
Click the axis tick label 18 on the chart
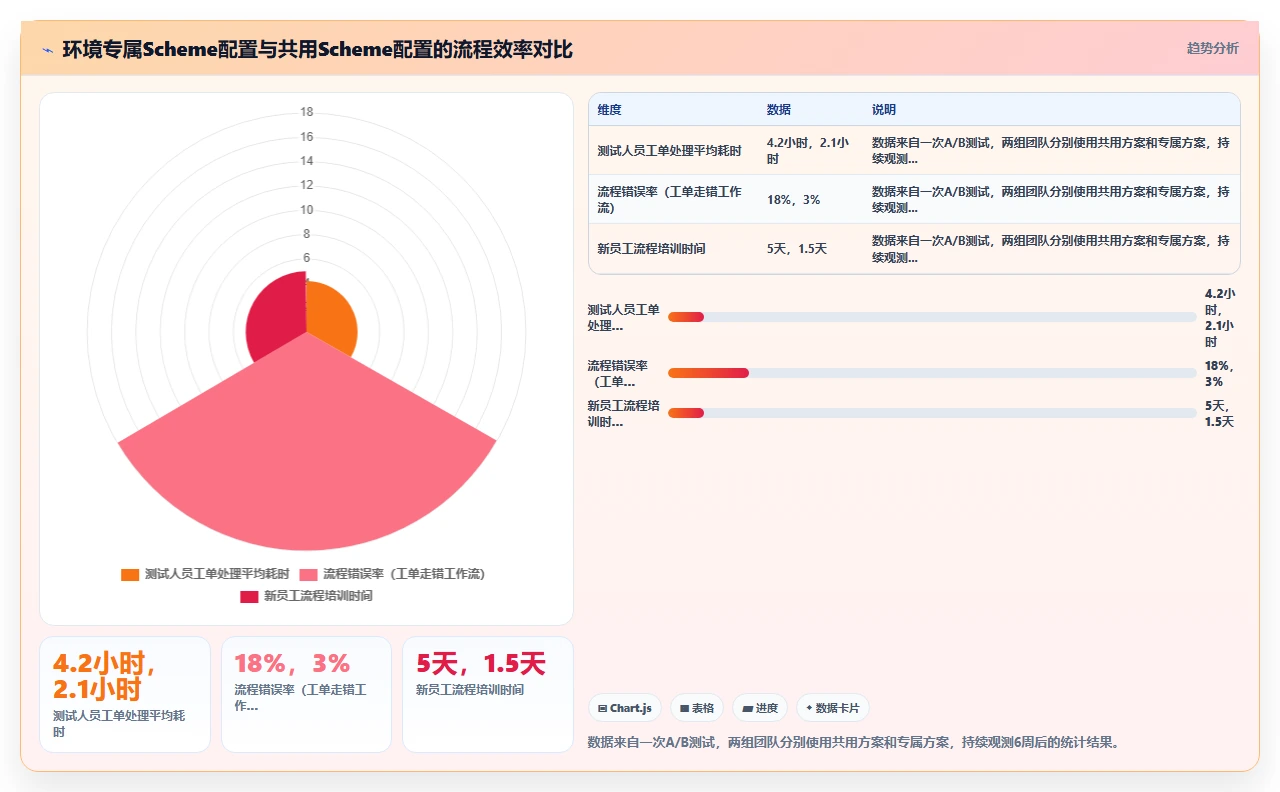click(x=307, y=112)
